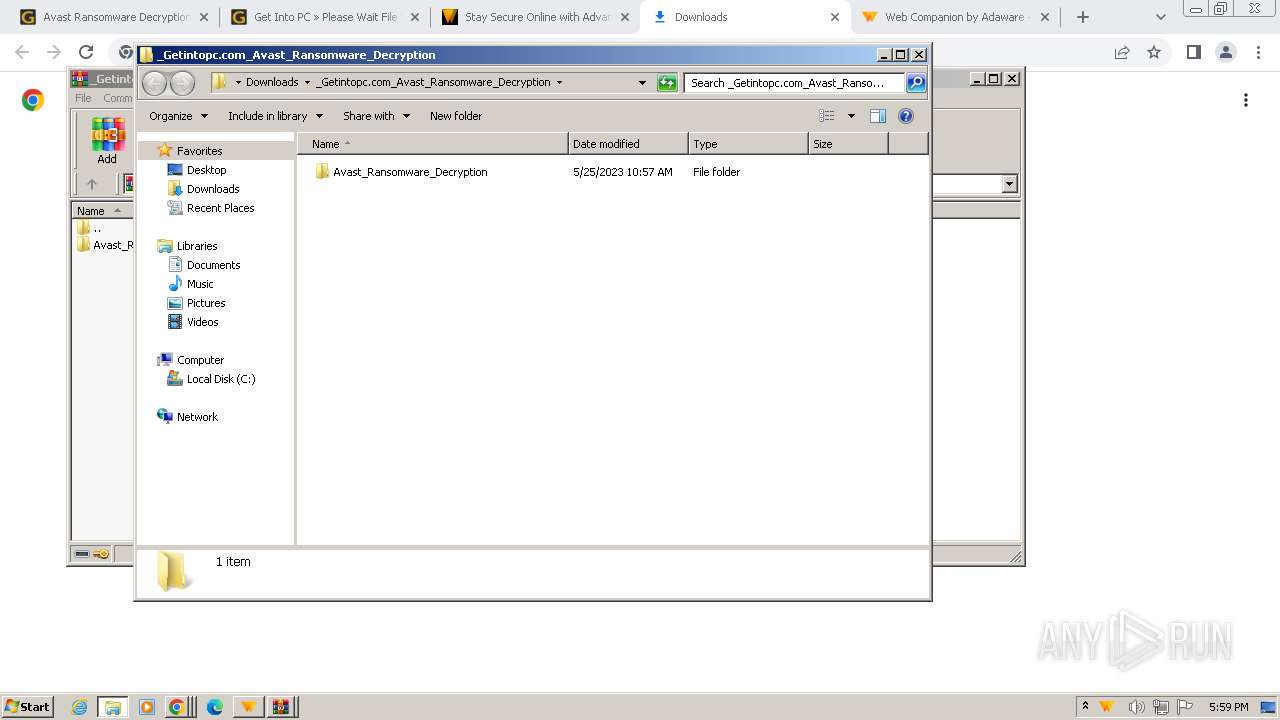The width and height of the screenshot is (1280, 720).
Task: Expand arrow after Downloads breadcrumb
Action: pyautogui.click(x=307, y=83)
